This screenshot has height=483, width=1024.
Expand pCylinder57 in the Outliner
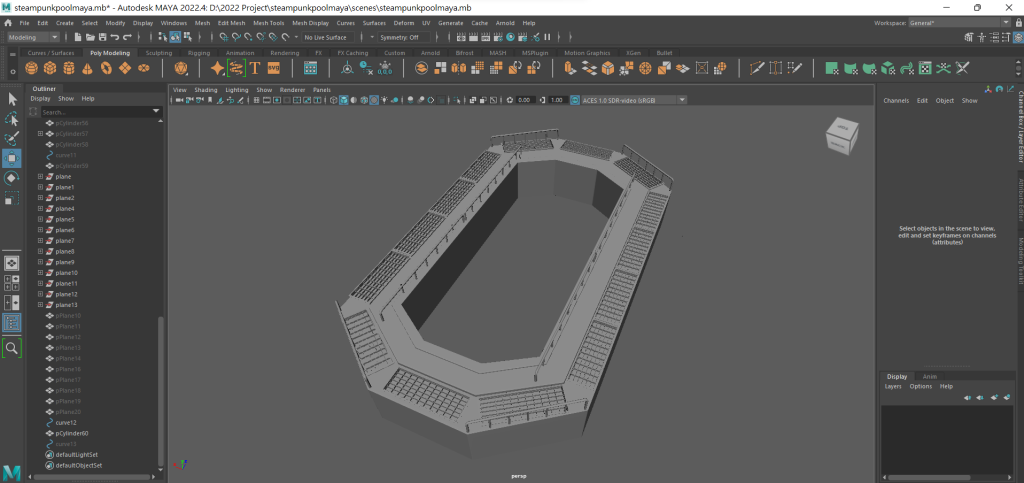pyautogui.click(x=40, y=133)
